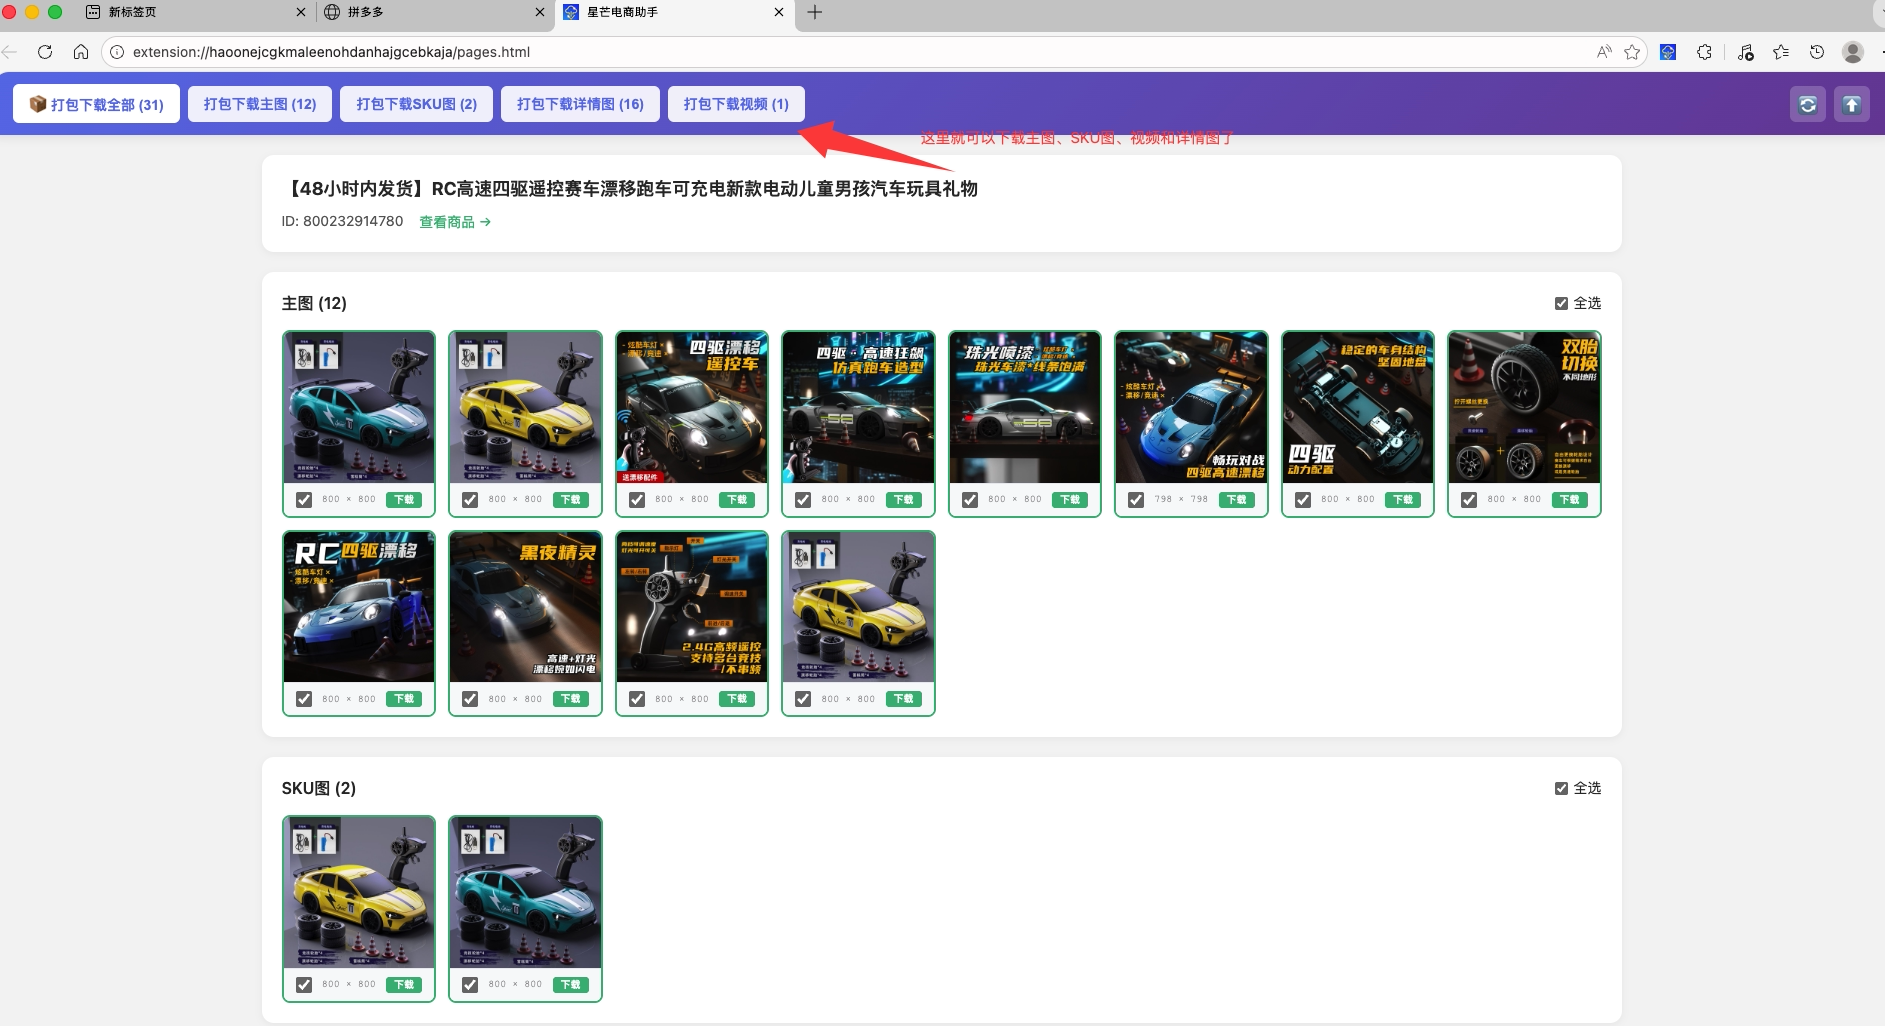Click the ID: 800232914780 text
The height and width of the screenshot is (1026, 1885).
pos(342,221)
